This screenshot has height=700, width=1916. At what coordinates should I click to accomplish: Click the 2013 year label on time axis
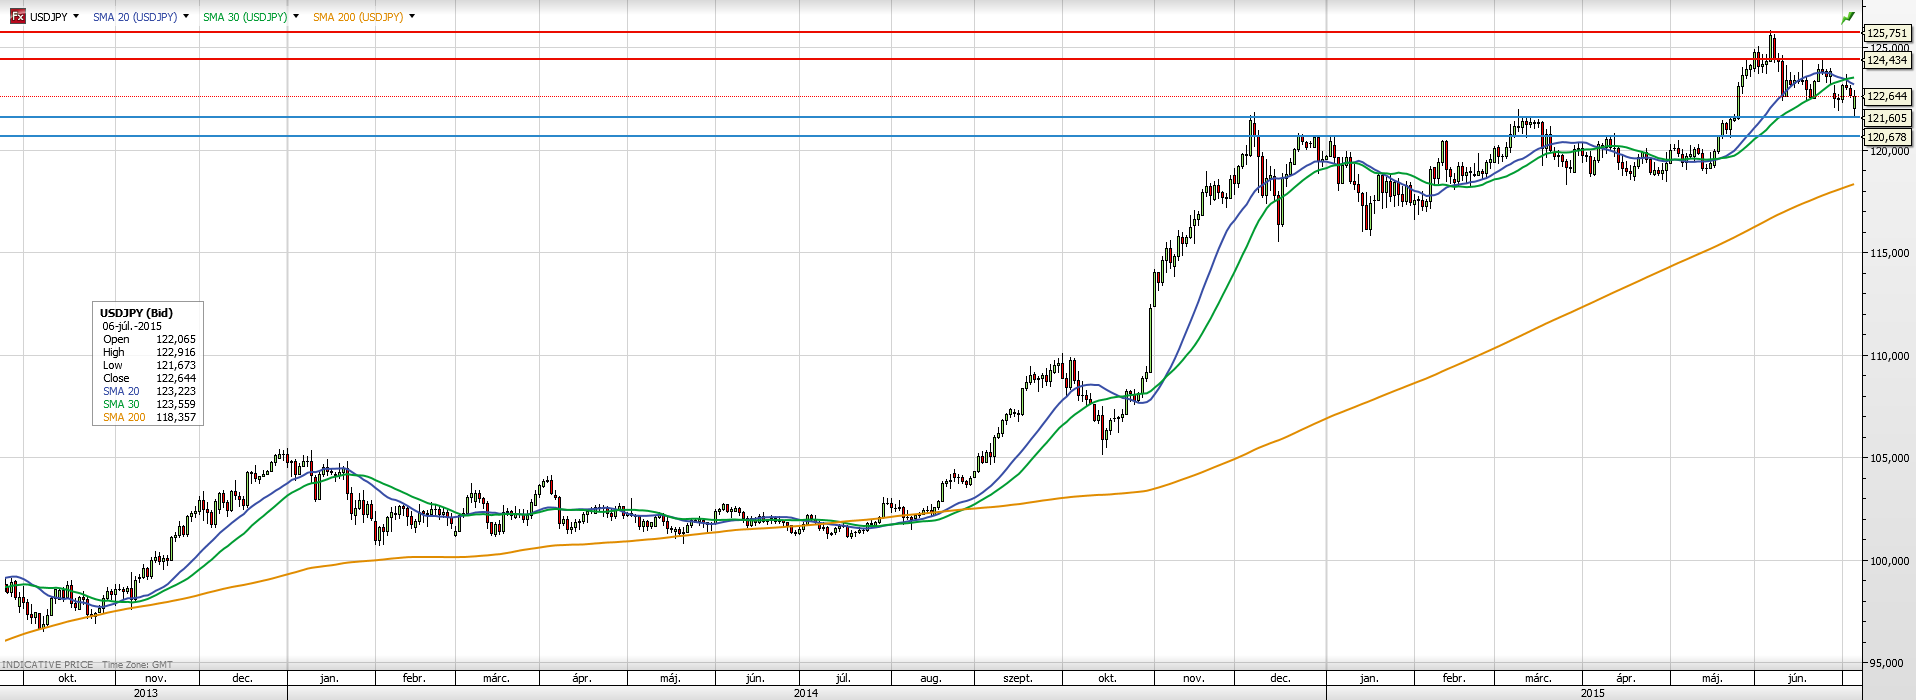coord(145,693)
